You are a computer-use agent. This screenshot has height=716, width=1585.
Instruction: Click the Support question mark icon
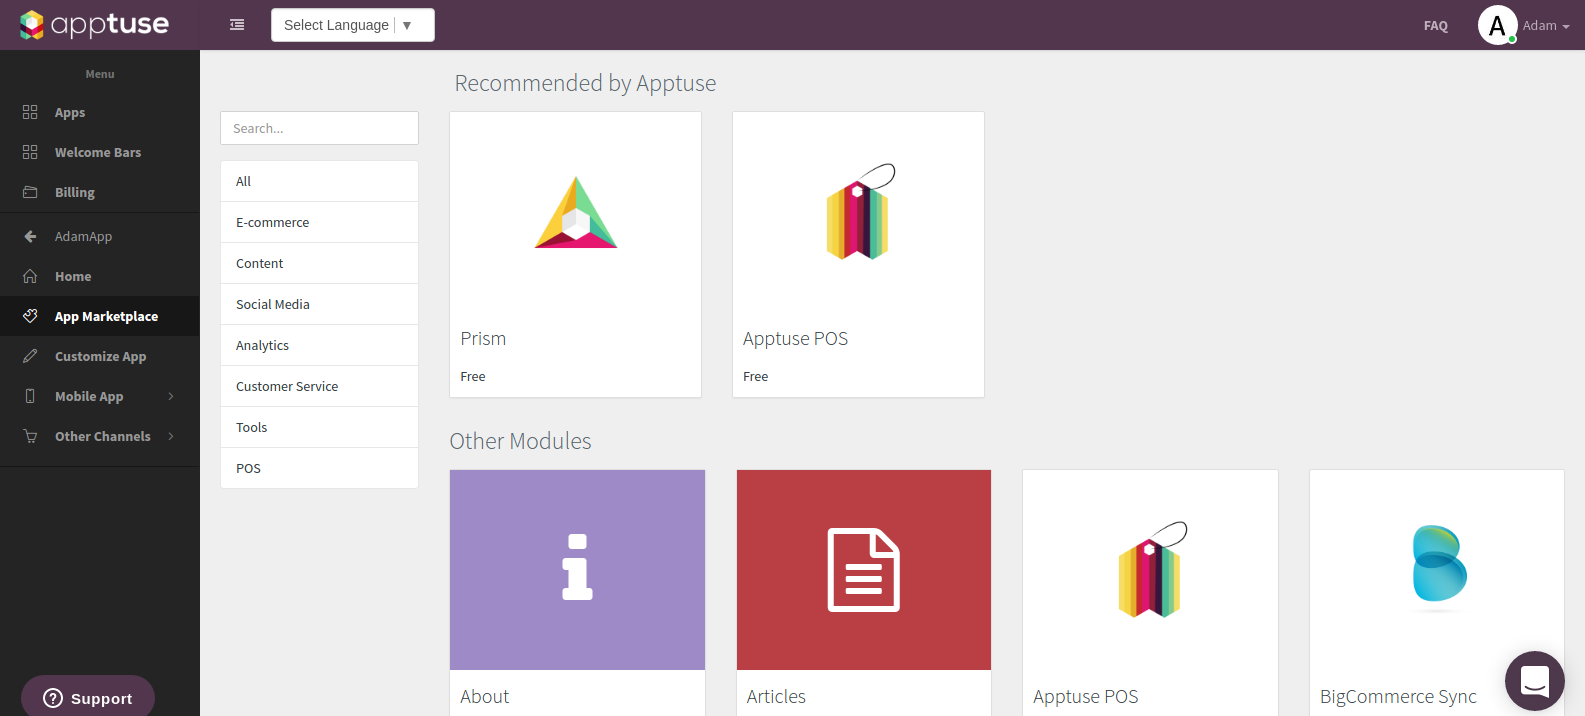(53, 698)
